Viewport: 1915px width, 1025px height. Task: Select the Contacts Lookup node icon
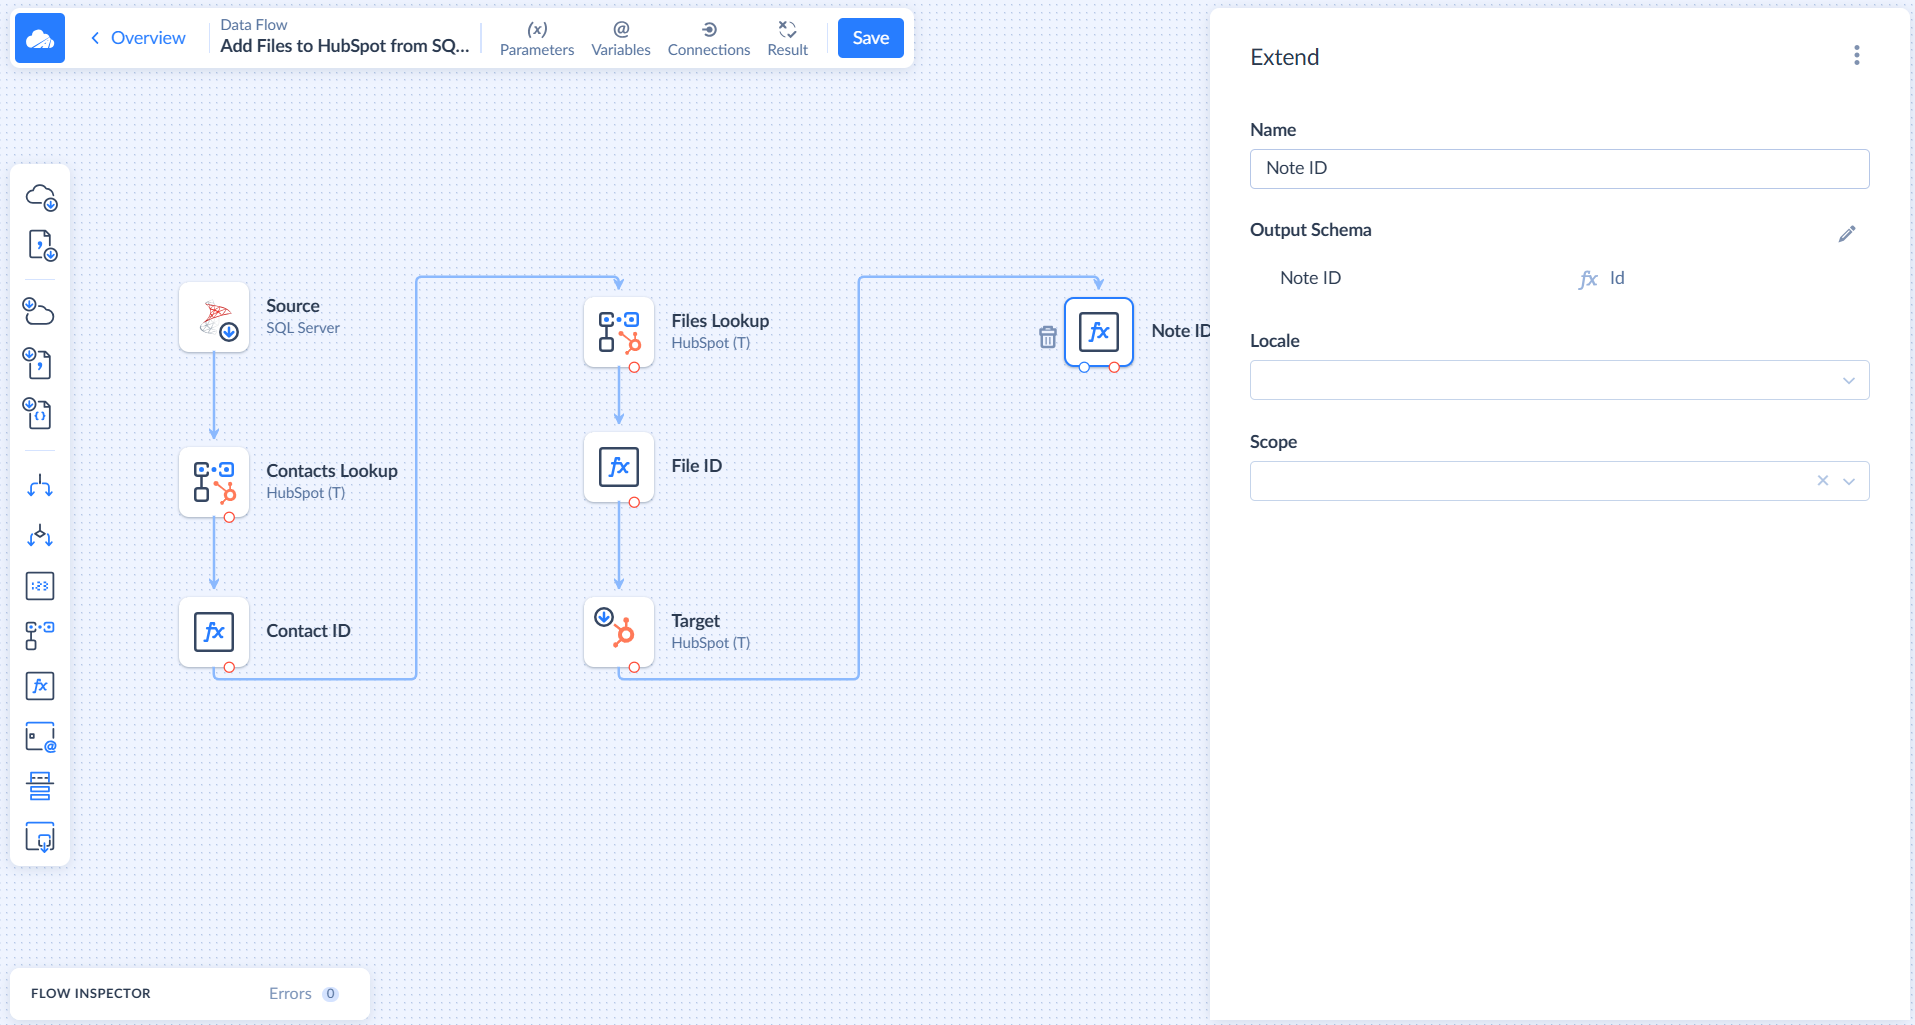click(x=214, y=482)
